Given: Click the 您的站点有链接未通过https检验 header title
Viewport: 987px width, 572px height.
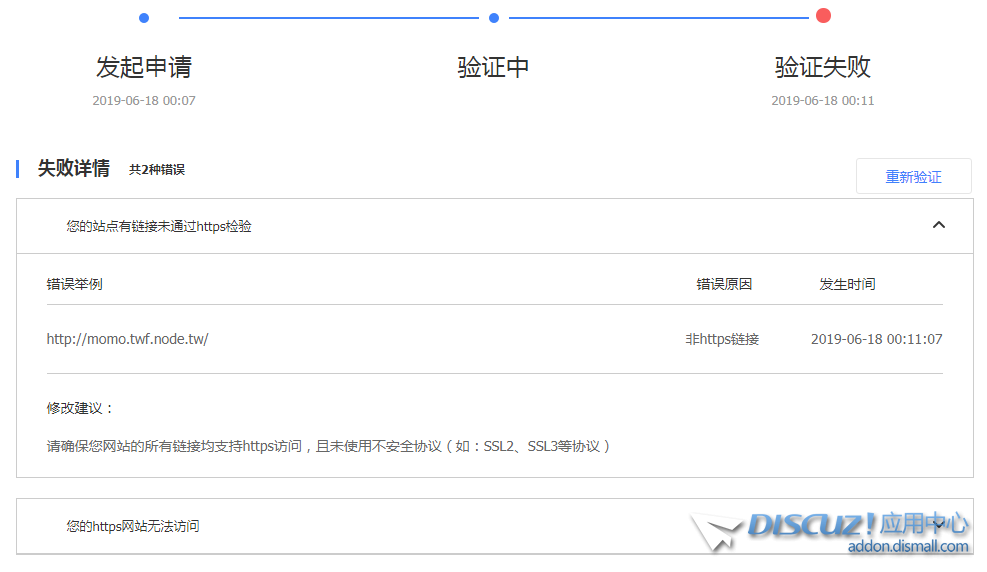Looking at the screenshot, I should [159, 227].
